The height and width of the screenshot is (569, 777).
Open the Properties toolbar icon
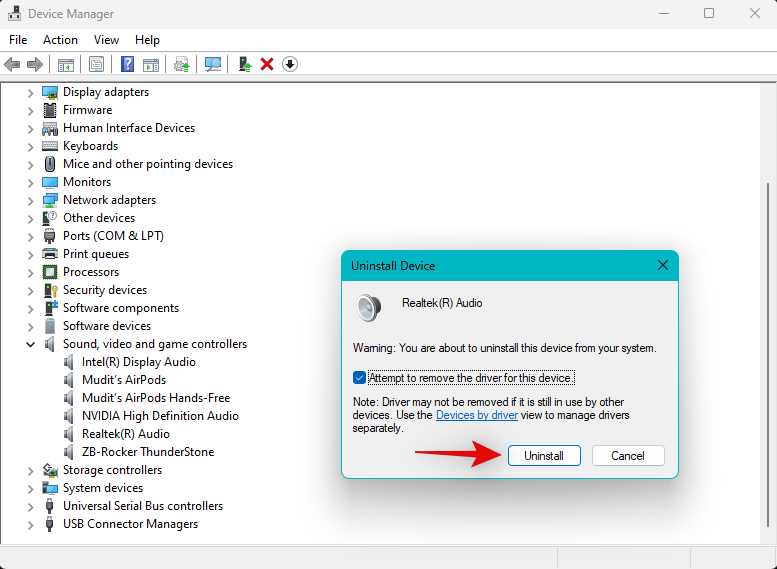point(96,64)
